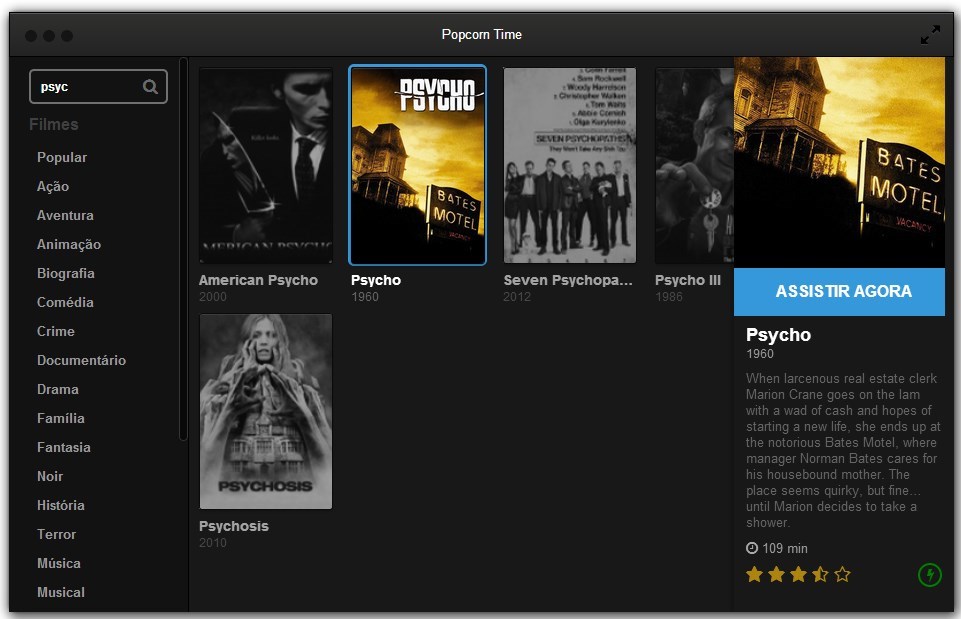Image resolution: width=961 pixels, height=619 pixels.
Task: Select the Musical genre
Action: click(x=61, y=592)
